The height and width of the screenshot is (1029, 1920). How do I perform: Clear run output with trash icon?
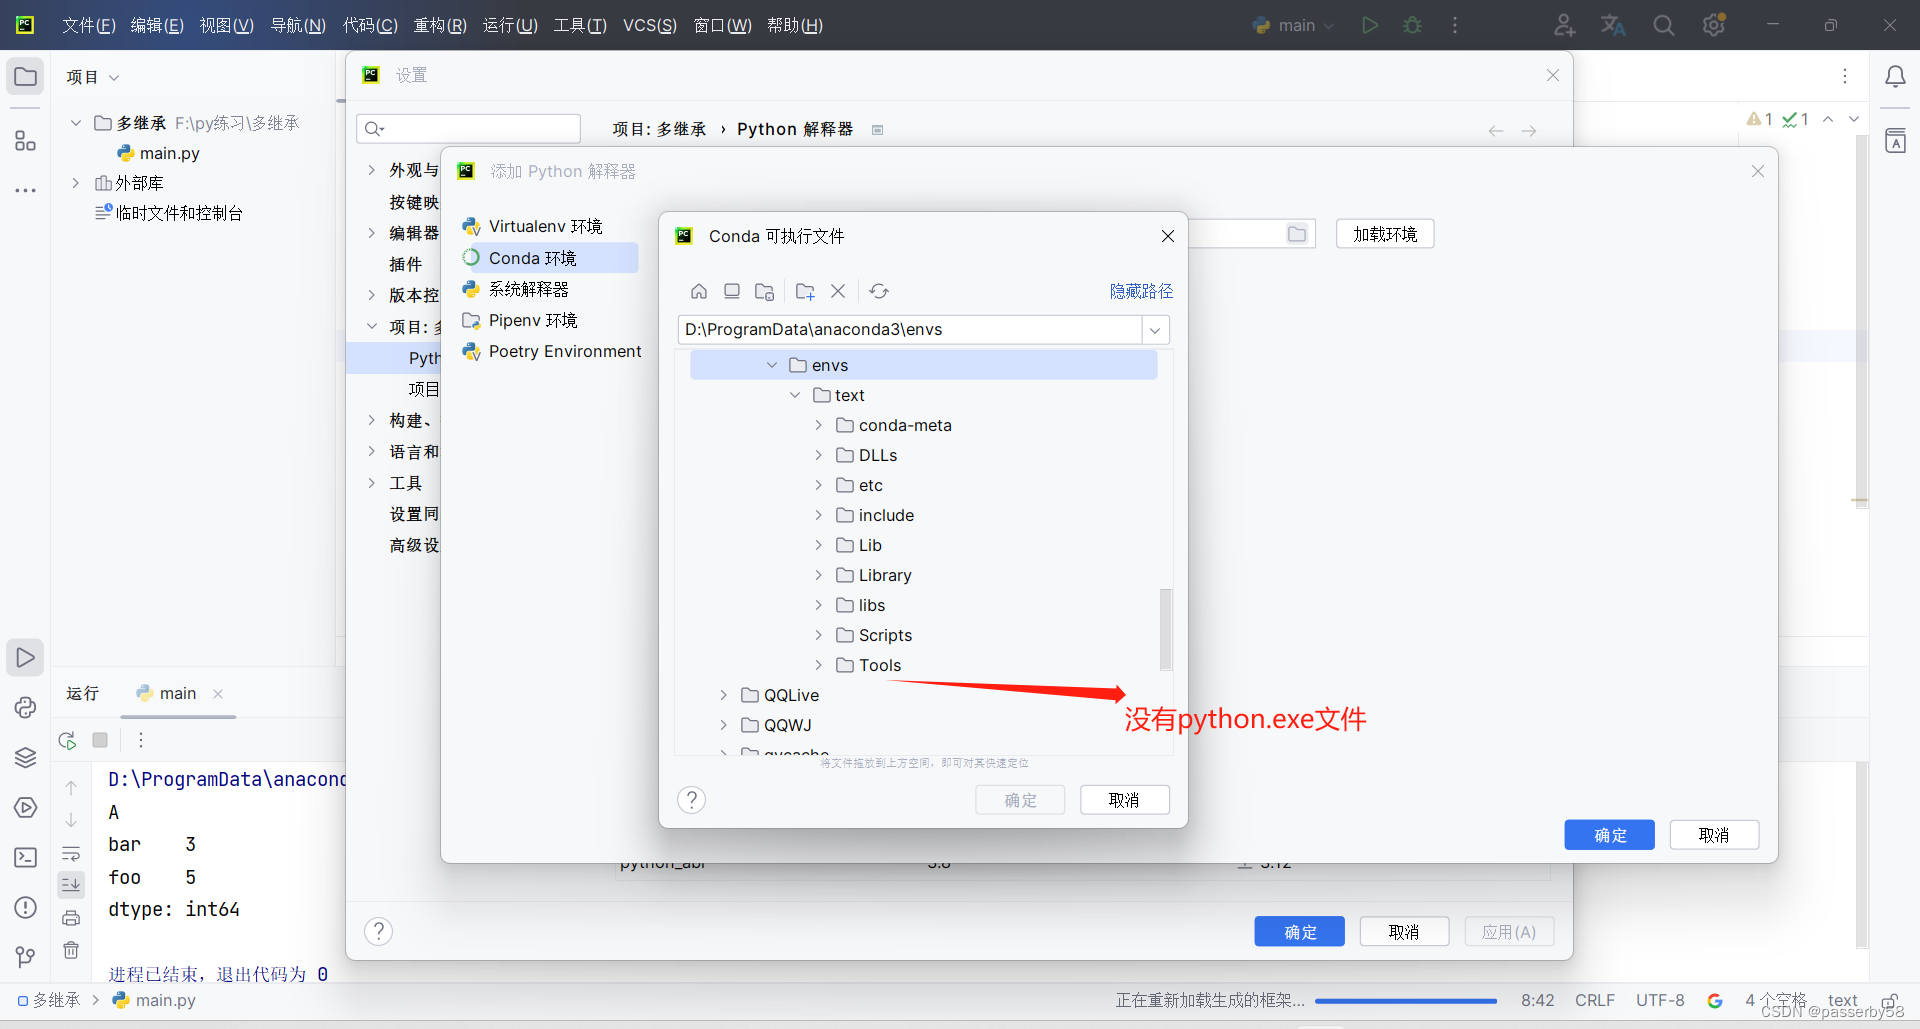click(71, 950)
